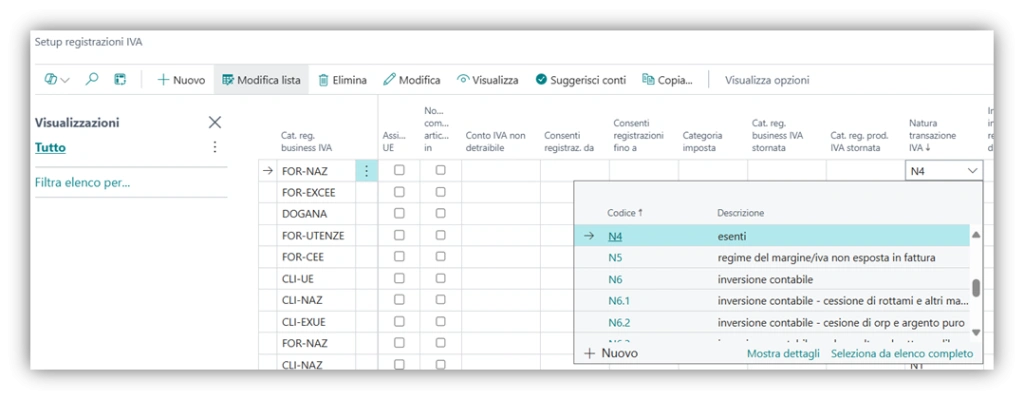Close the Visualizzazioni pane
1024x400 pixels.
click(214, 122)
